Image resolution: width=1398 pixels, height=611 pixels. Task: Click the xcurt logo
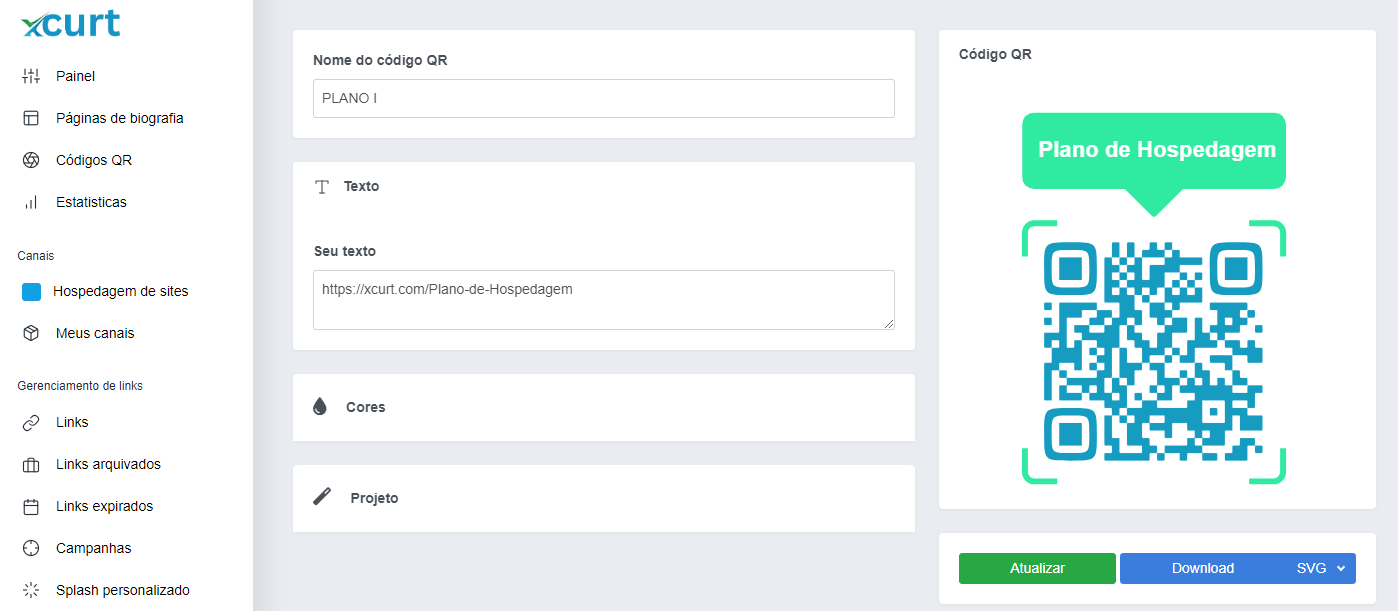70,25
